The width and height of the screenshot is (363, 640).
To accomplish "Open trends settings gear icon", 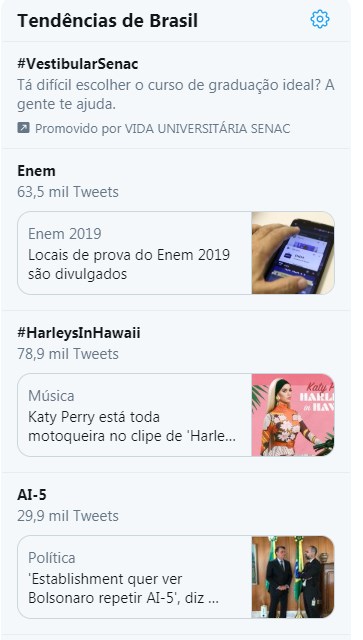I will point(320,19).
